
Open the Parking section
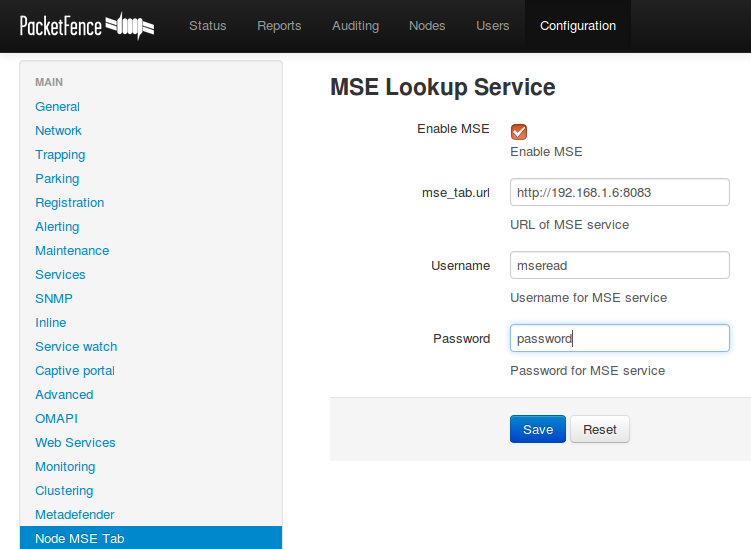pos(57,178)
